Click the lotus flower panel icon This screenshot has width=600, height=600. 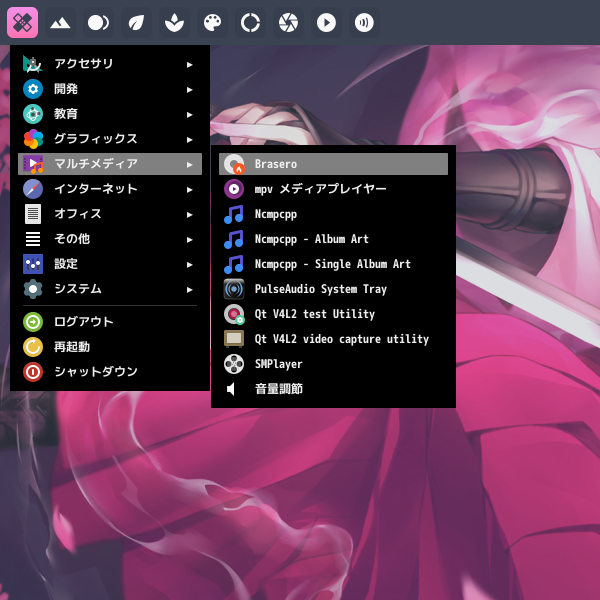pyautogui.click(x=174, y=23)
